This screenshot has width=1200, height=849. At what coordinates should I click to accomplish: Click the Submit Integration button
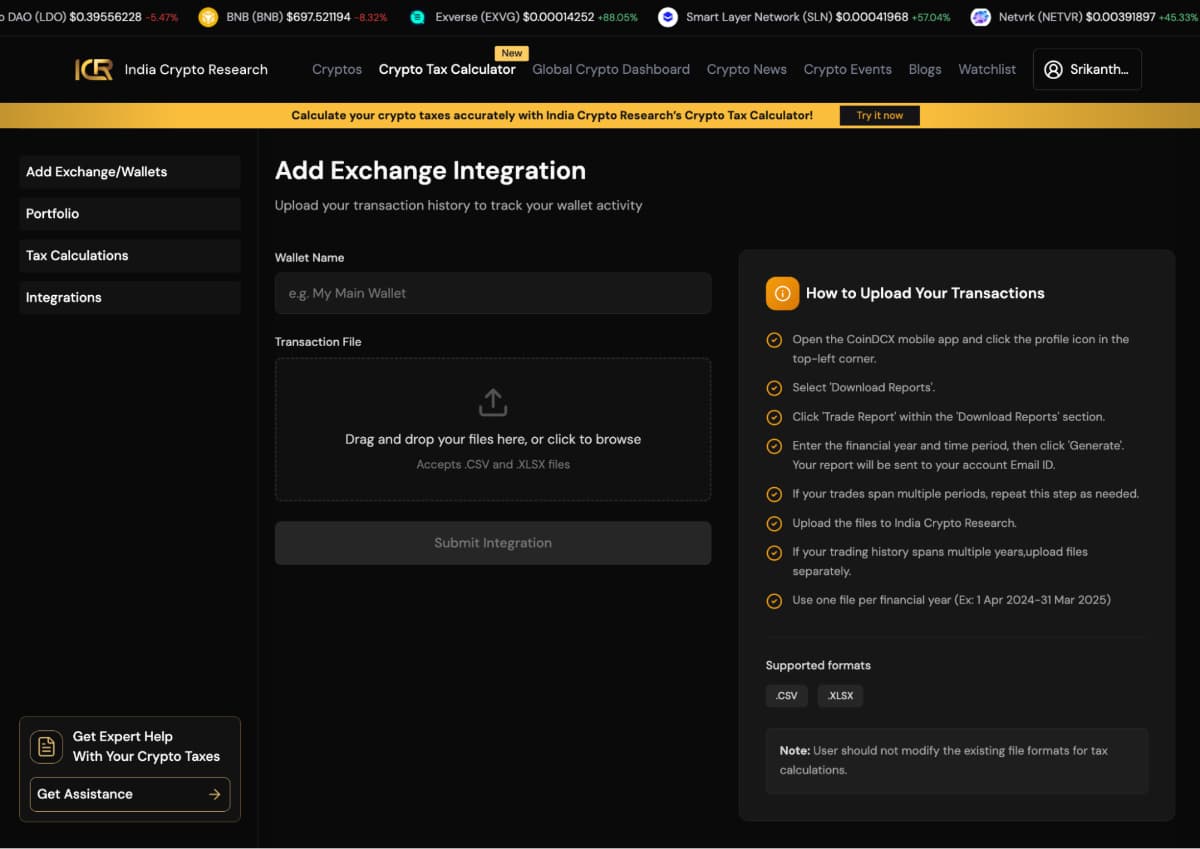click(493, 543)
